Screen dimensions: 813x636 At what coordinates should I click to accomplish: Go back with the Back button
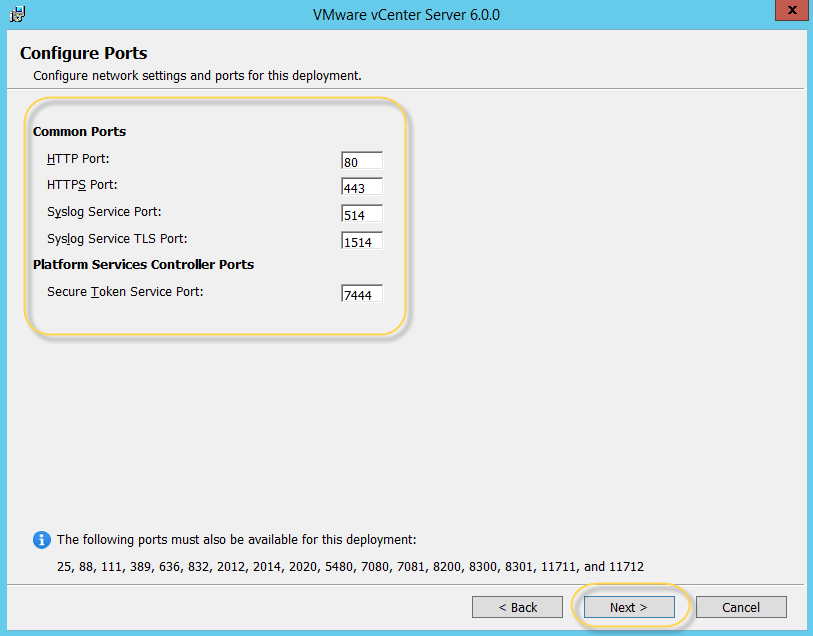click(x=518, y=607)
